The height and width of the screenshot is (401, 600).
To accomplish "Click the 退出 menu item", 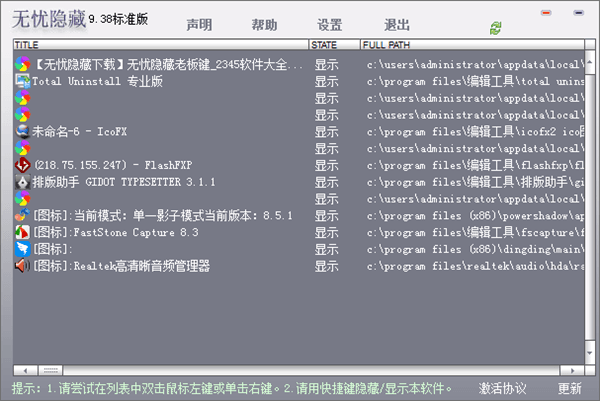I will point(397,25).
